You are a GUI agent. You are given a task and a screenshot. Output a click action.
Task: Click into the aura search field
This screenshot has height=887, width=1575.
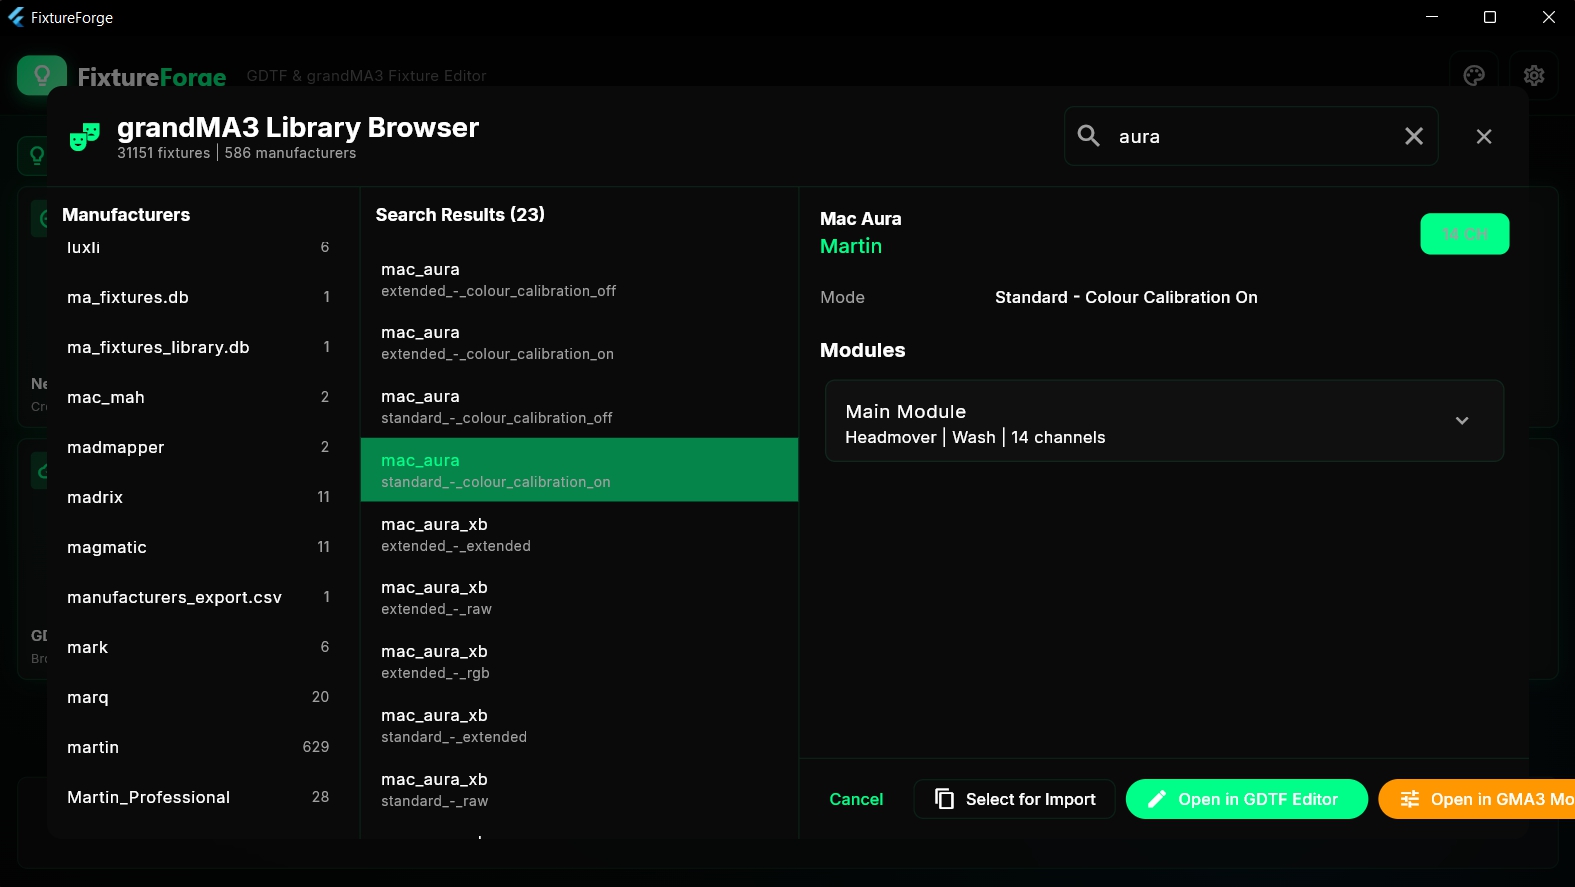(1250, 137)
